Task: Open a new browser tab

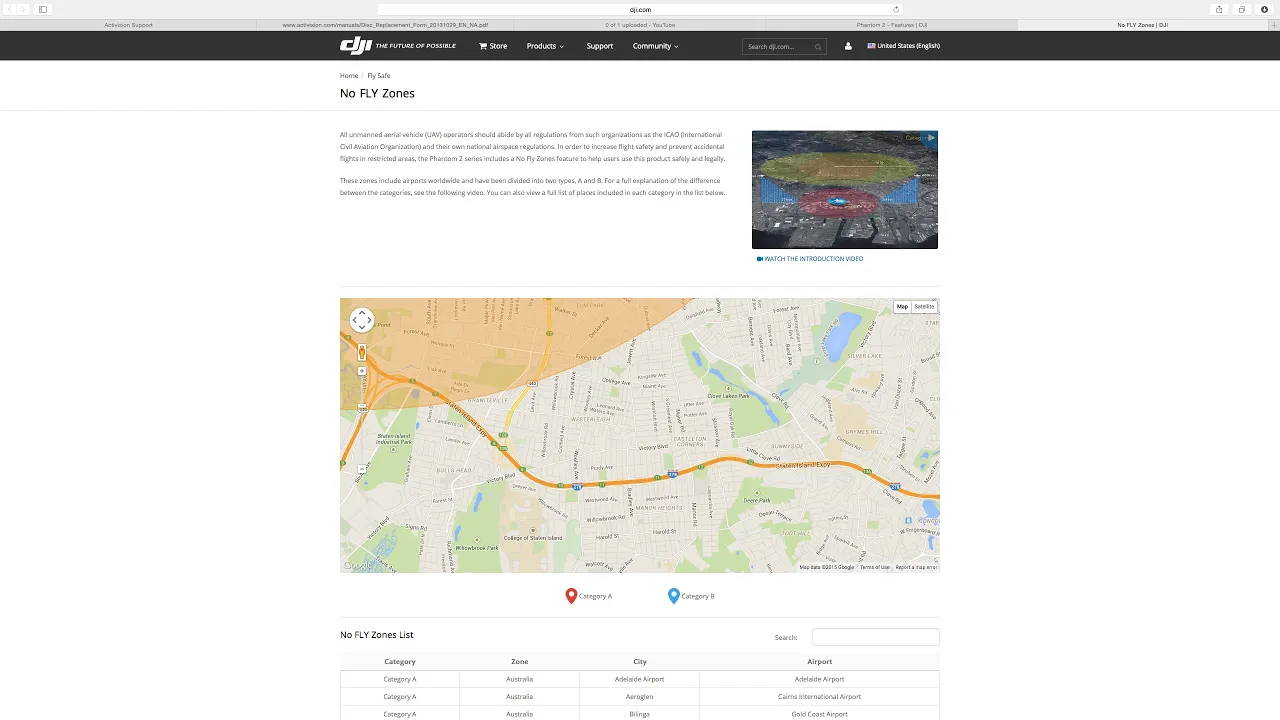Action: [x=1273, y=24]
